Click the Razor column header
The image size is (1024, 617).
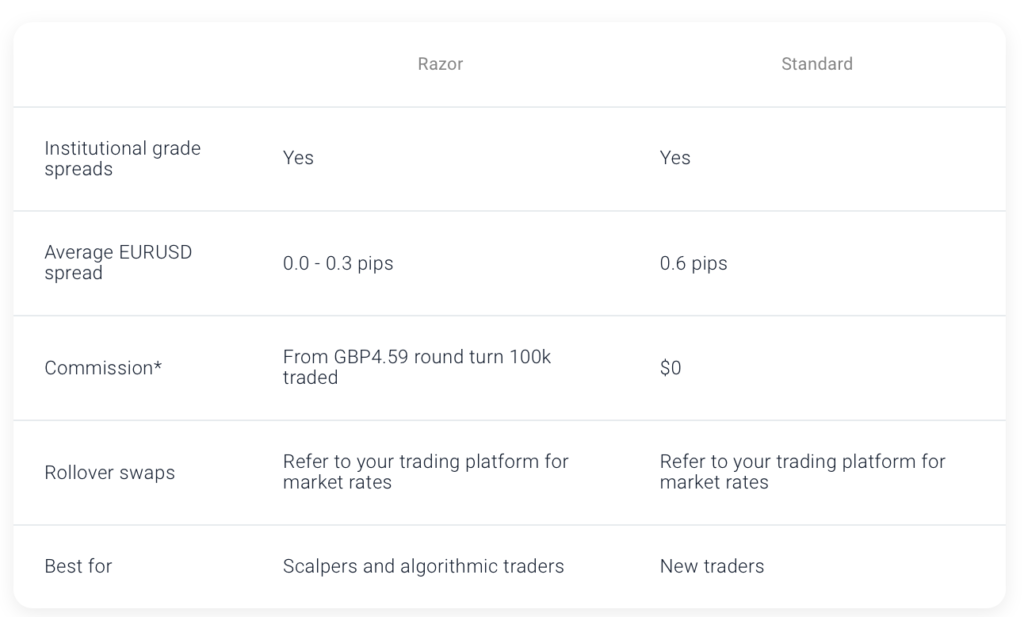pyautogui.click(x=440, y=64)
